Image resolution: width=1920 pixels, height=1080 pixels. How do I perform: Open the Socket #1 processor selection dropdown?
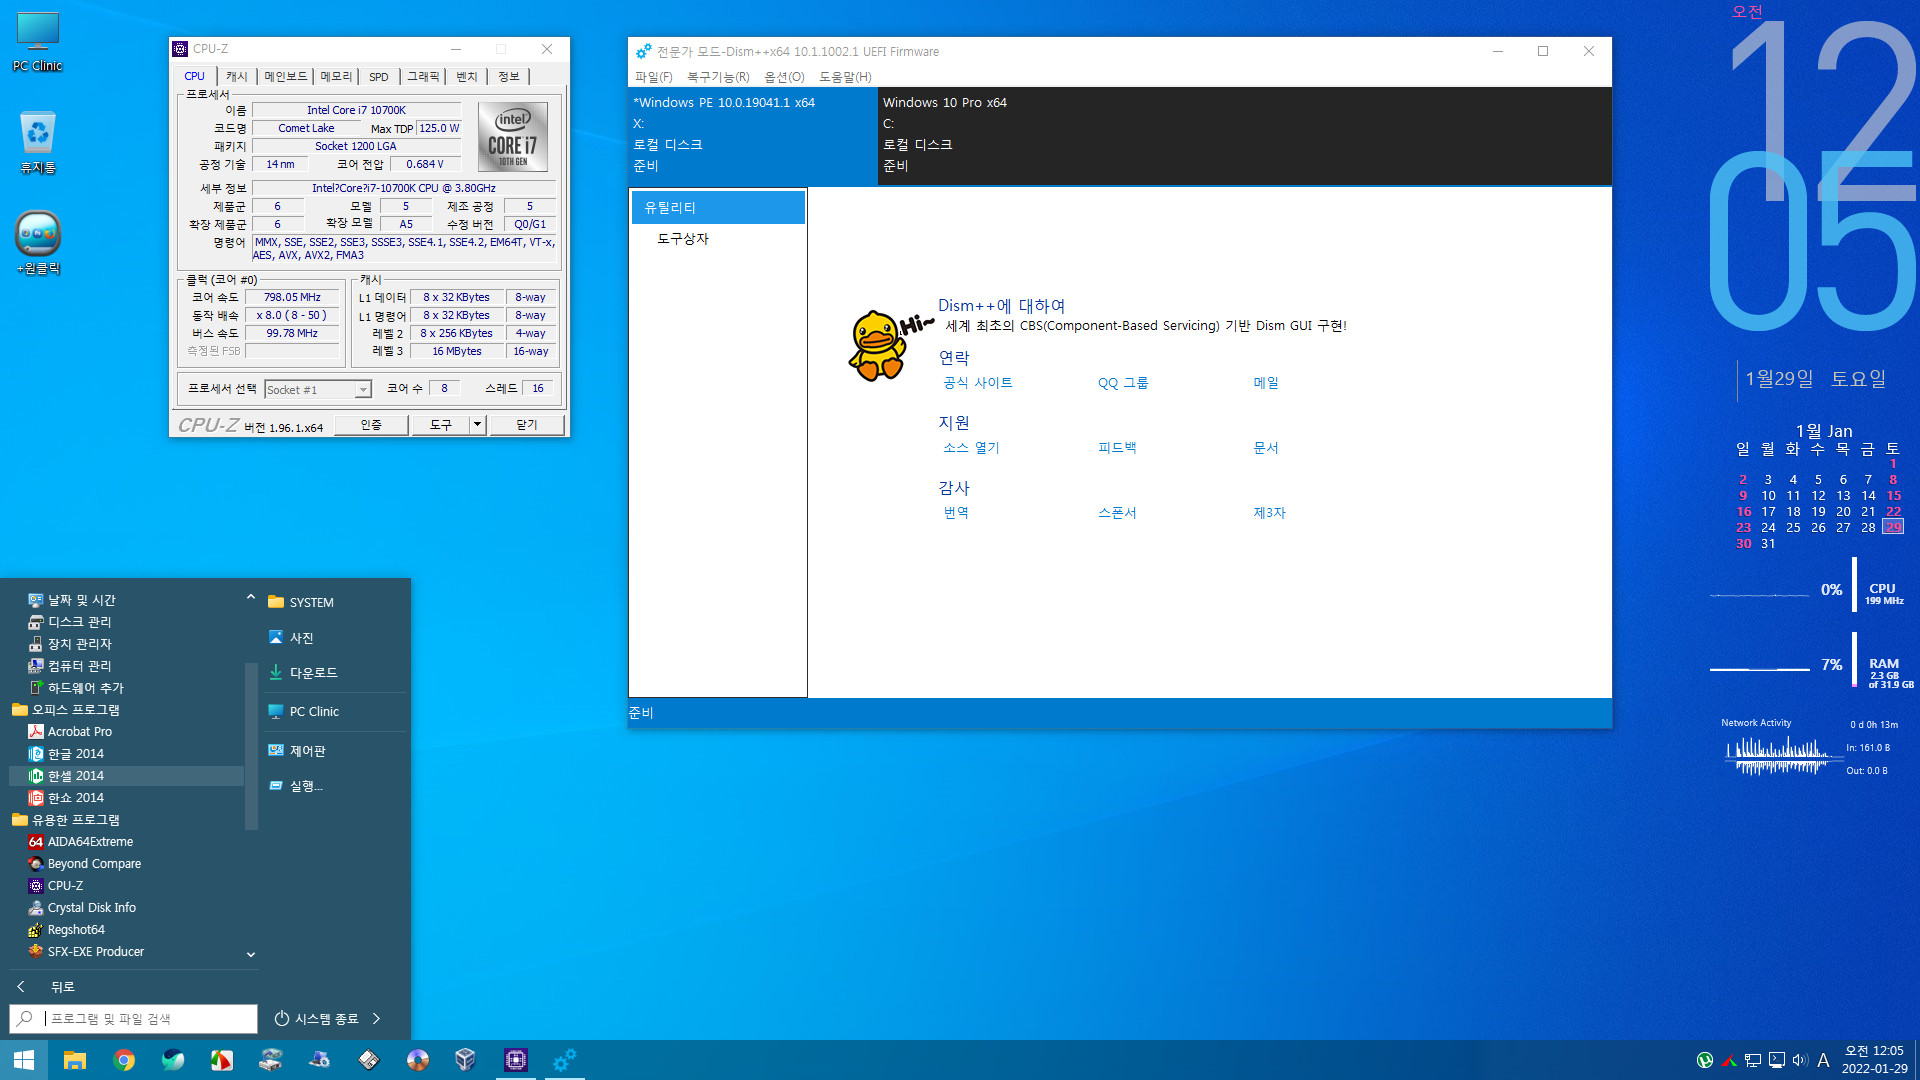tap(318, 389)
